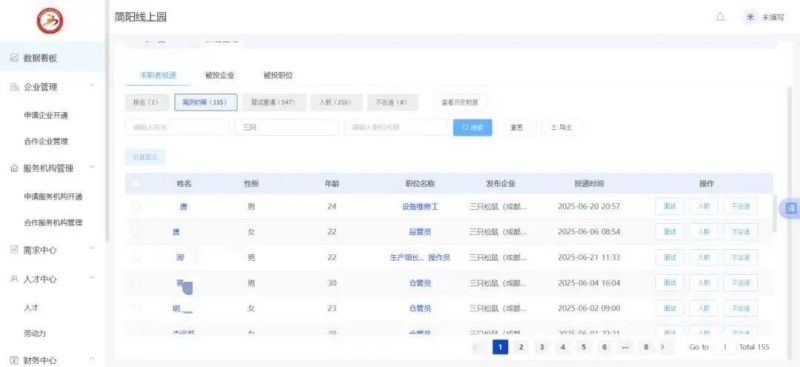Click 面试 for the 设备维修工 applicant
The image size is (800, 367).
pos(669,207)
